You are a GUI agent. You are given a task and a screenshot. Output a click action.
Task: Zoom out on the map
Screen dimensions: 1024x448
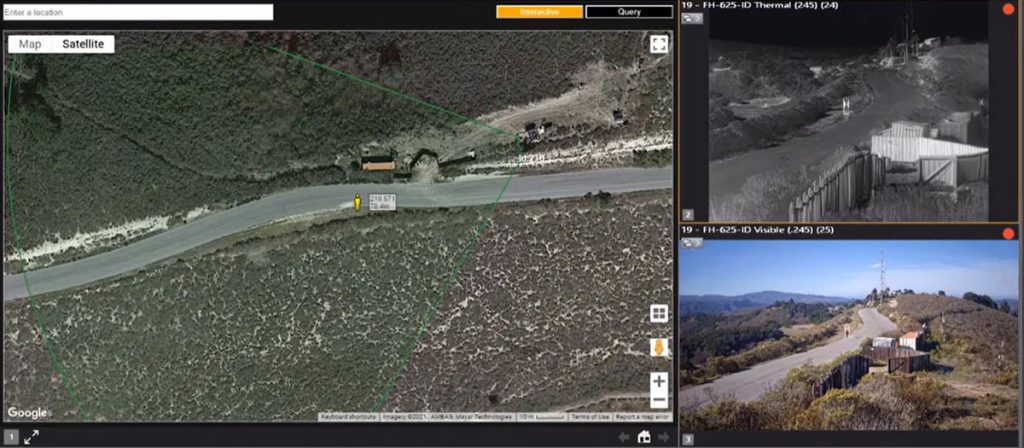pos(659,400)
